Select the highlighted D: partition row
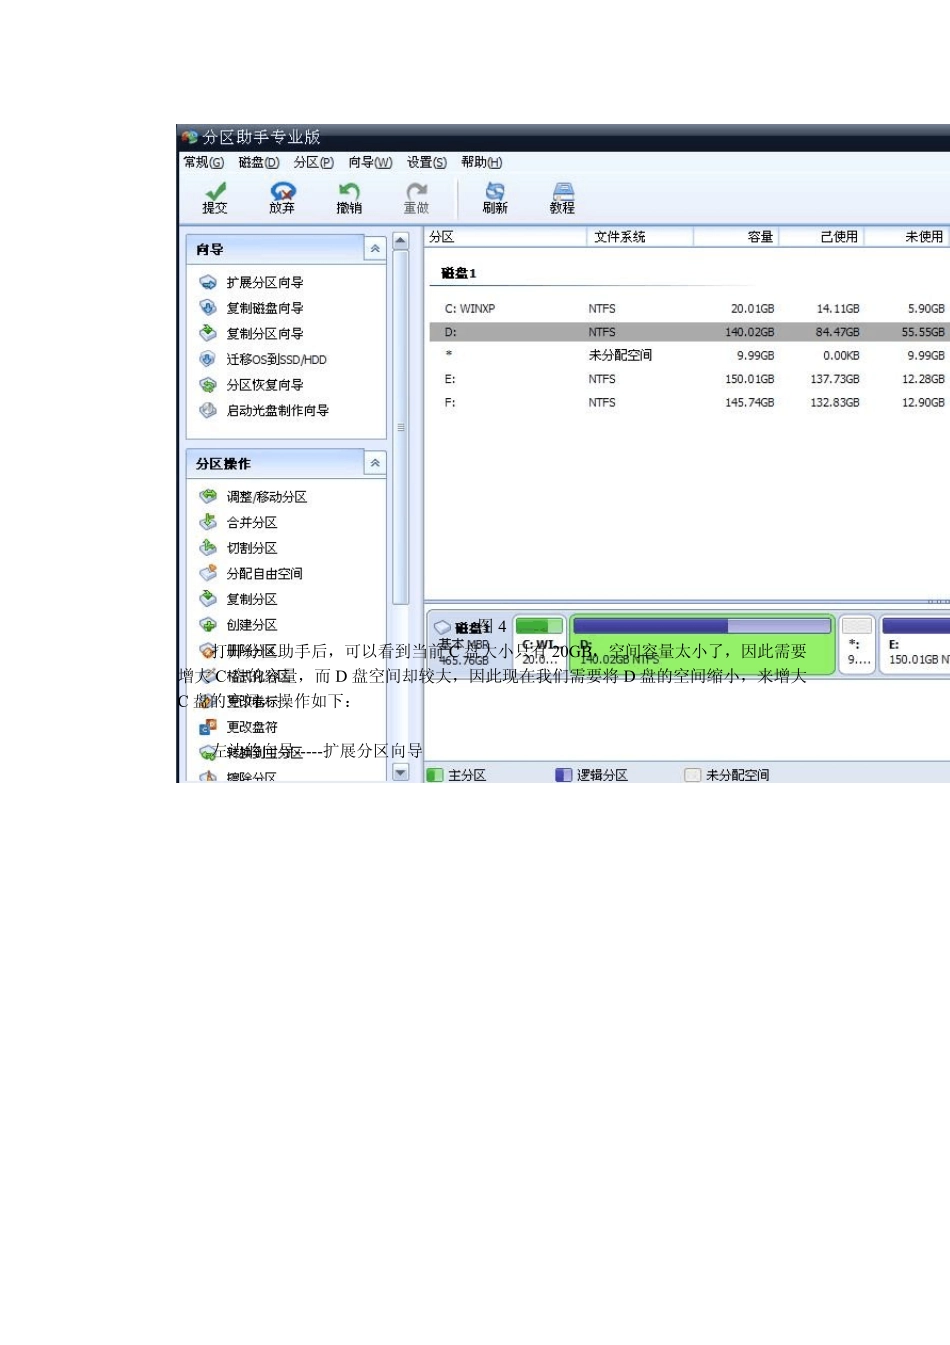The width and height of the screenshot is (950, 1345). 689,332
